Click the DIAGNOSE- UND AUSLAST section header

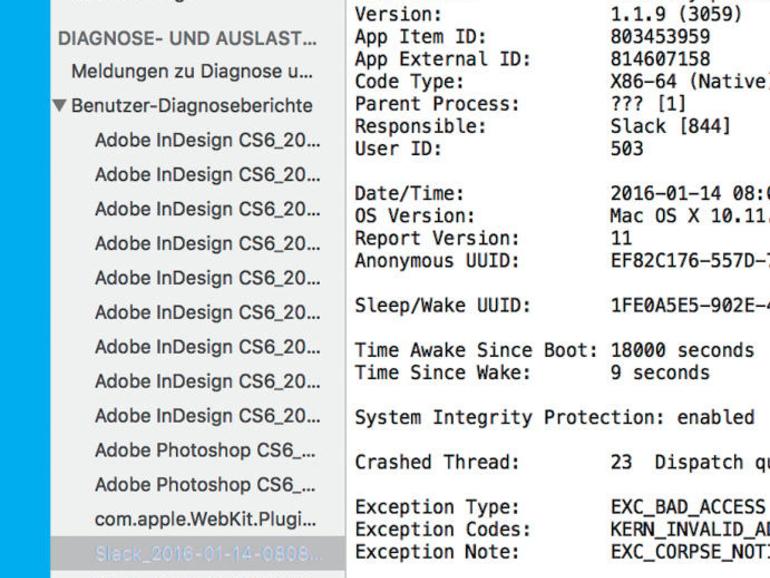coord(186,39)
